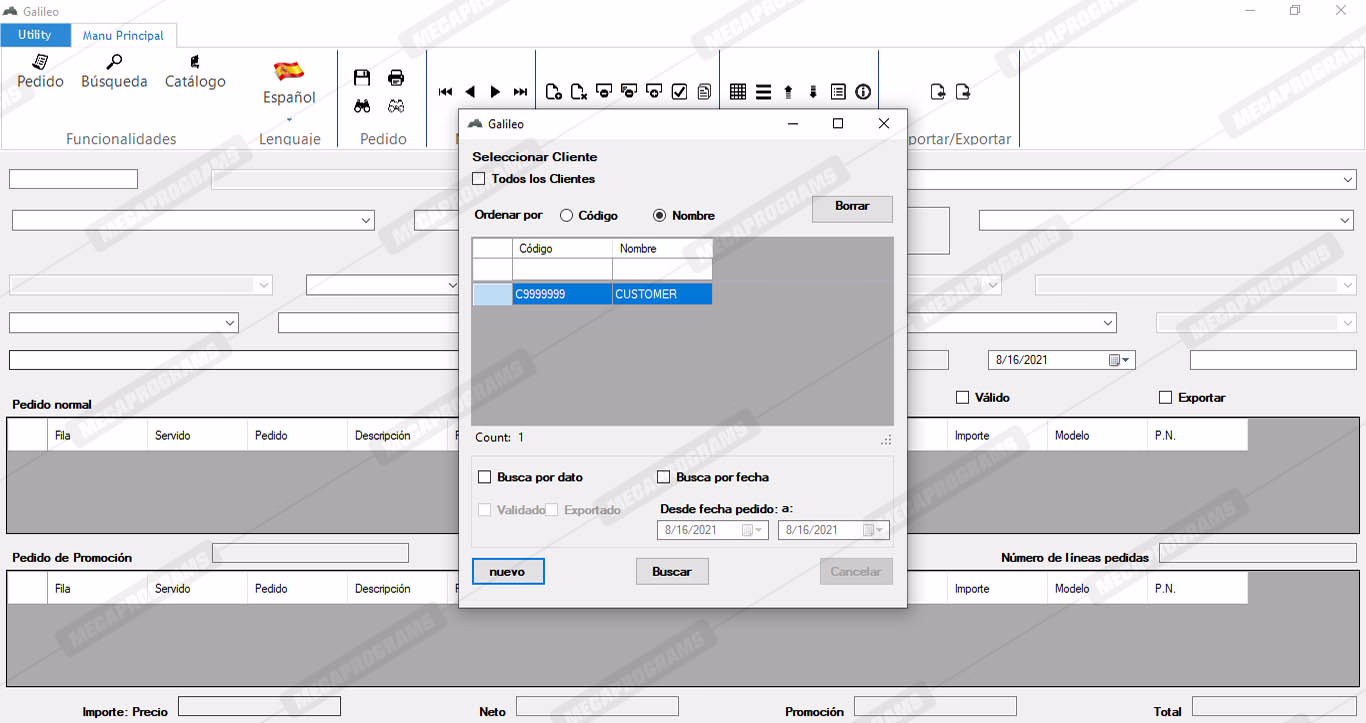Screen dimensions: 1366x723
Task: Enable Busca por fecha checkbox
Action: tap(663, 477)
